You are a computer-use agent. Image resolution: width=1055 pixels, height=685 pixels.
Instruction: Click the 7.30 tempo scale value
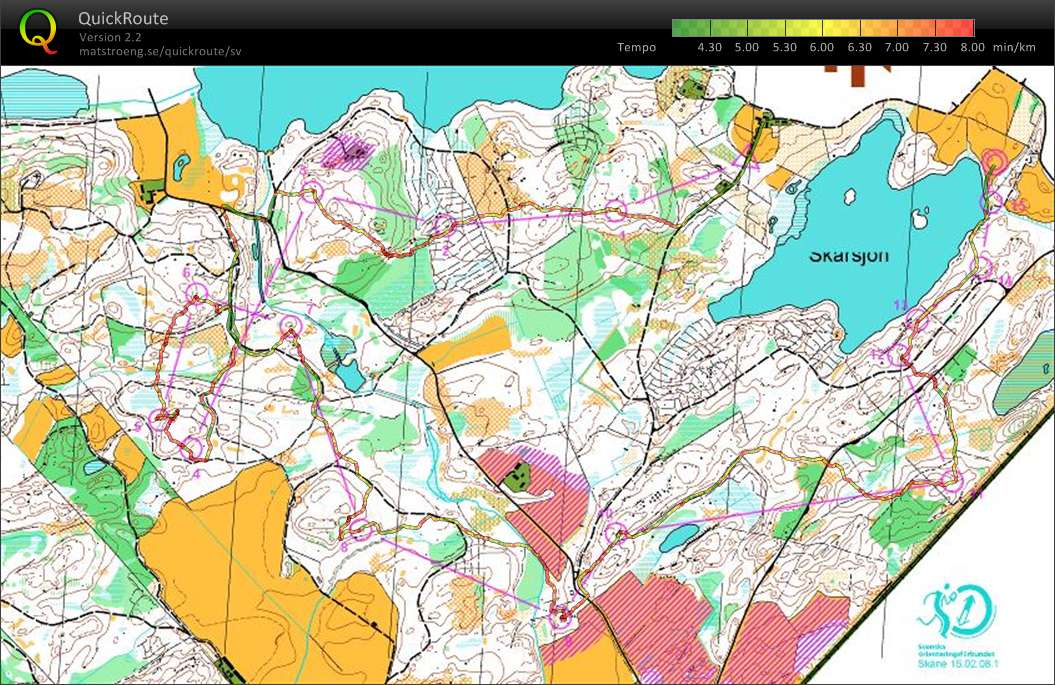(934, 47)
